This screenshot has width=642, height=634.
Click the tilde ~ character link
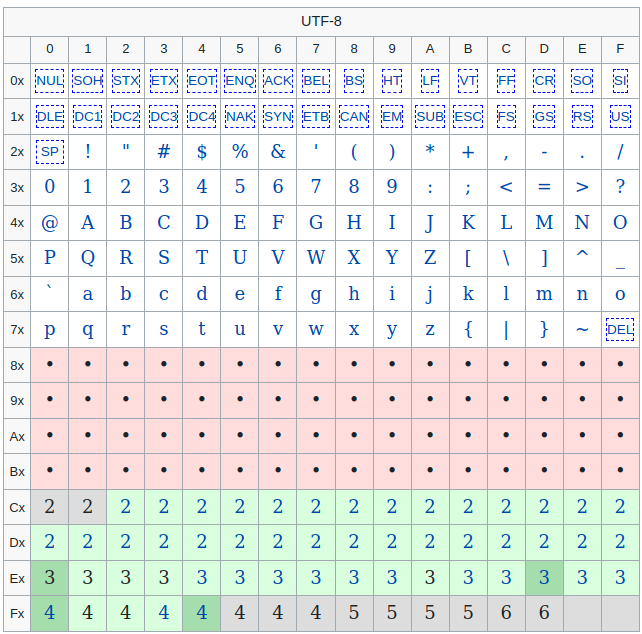582,329
